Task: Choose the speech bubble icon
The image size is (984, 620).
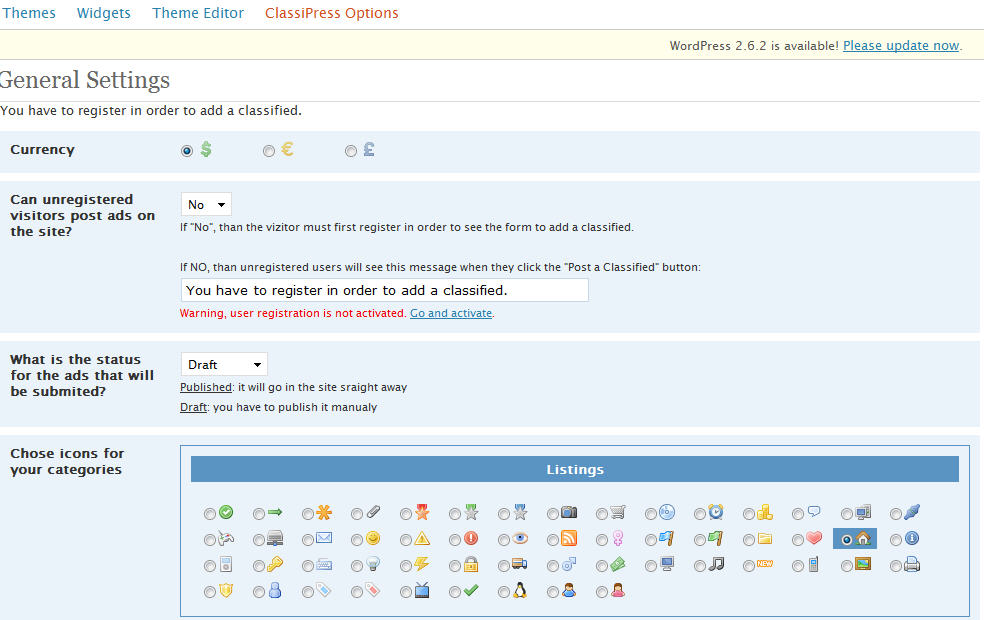Action: point(813,513)
